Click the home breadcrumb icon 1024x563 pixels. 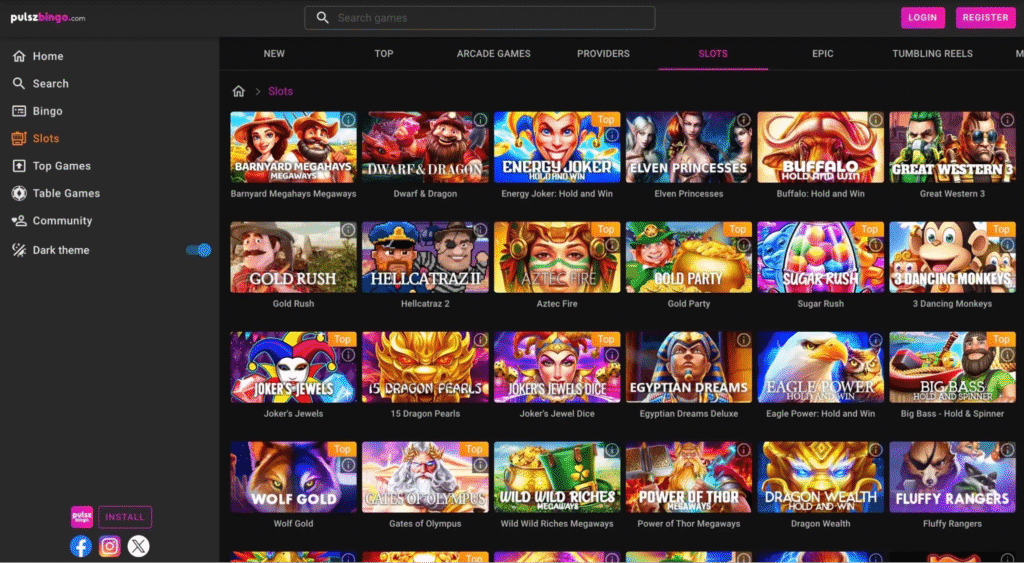tap(239, 91)
